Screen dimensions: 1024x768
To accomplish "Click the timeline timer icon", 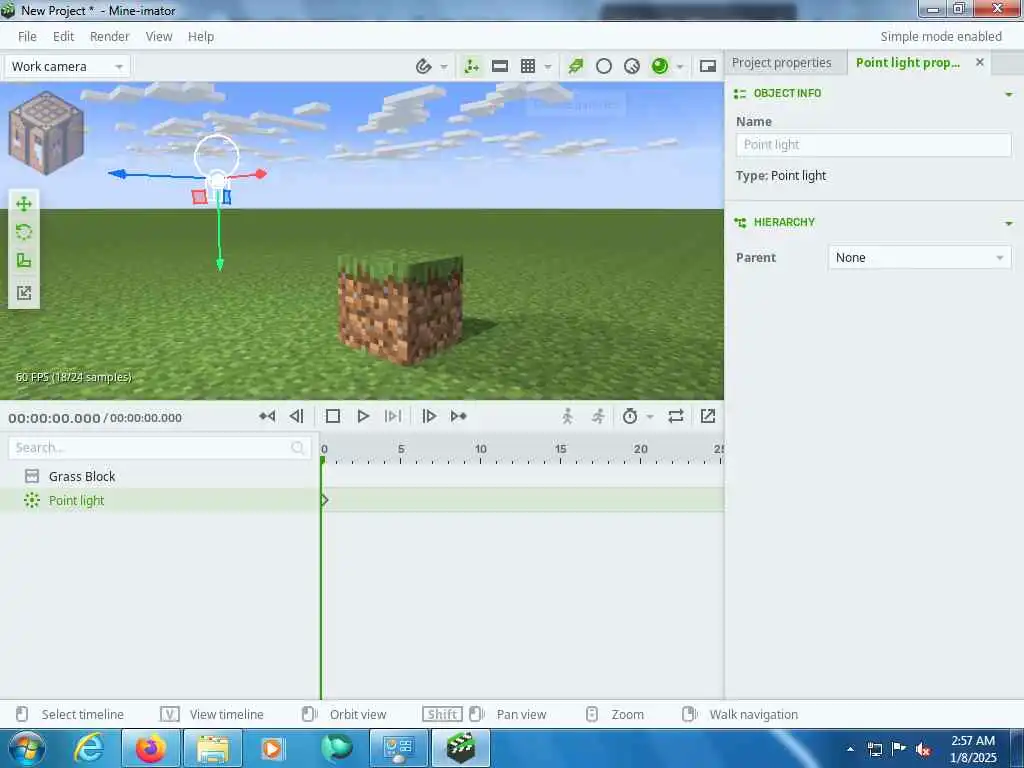I will click(630, 416).
